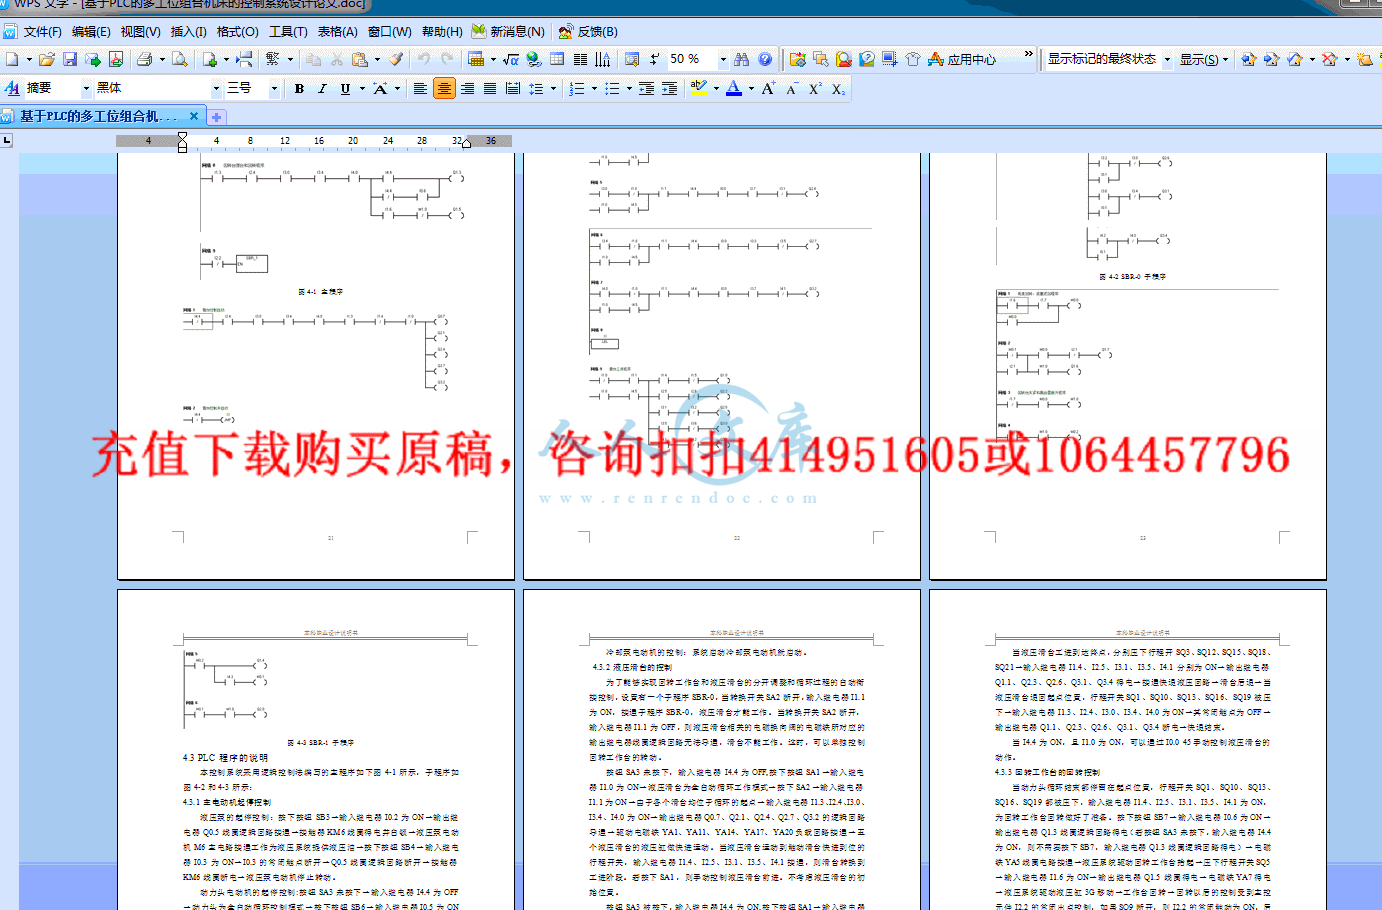The height and width of the screenshot is (910, 1382).
Task: Align text to the left
Action: (421, 89)
